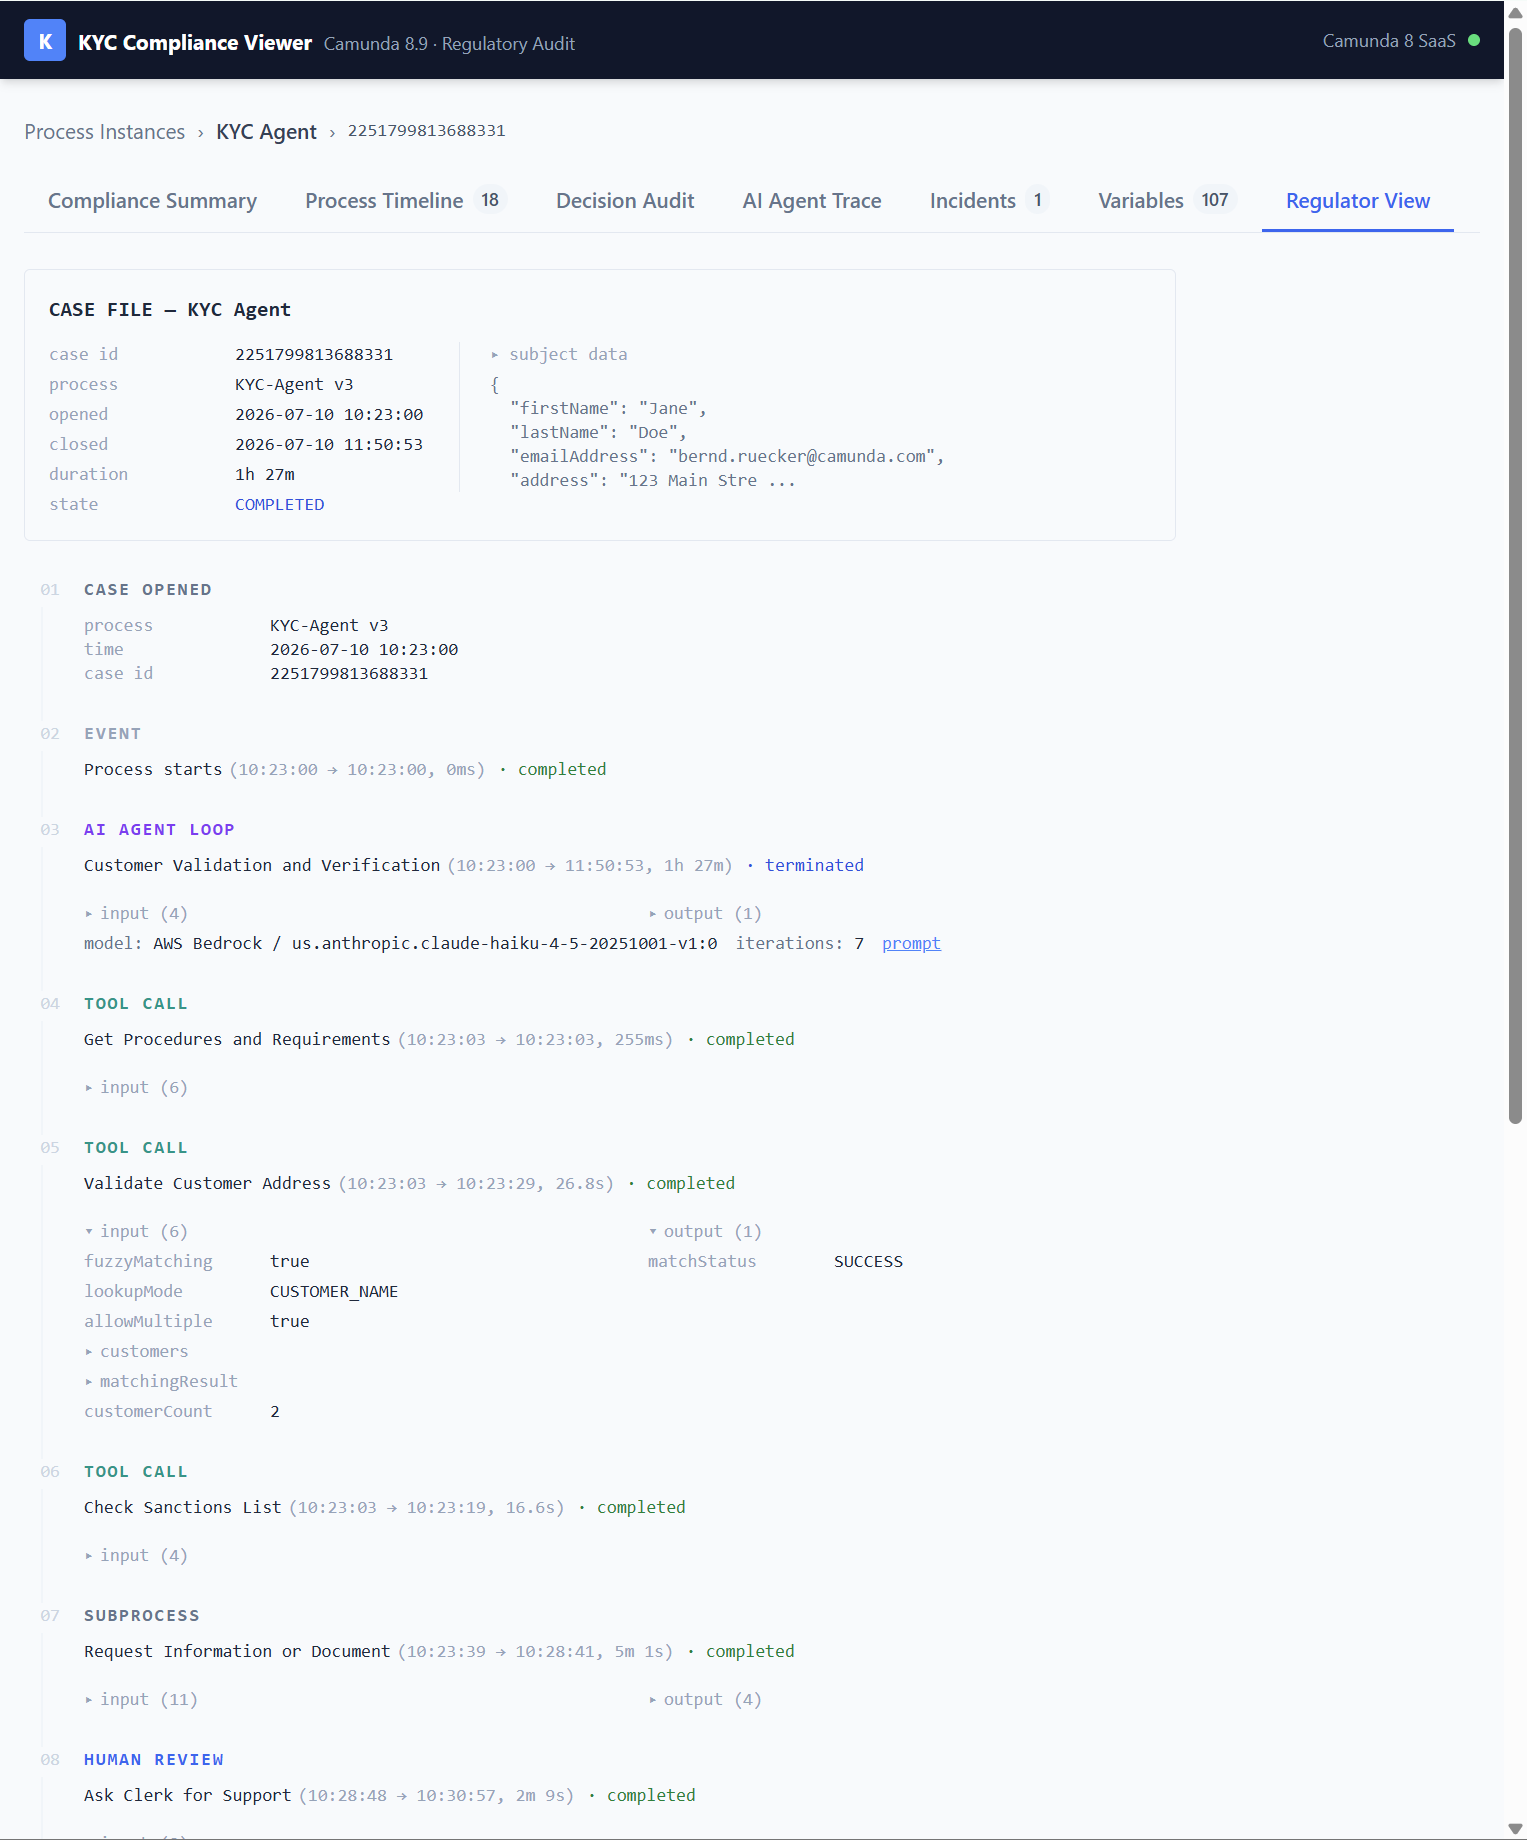
Task: Switch to the AI Agent Trace tab
Action: point(812,201)
